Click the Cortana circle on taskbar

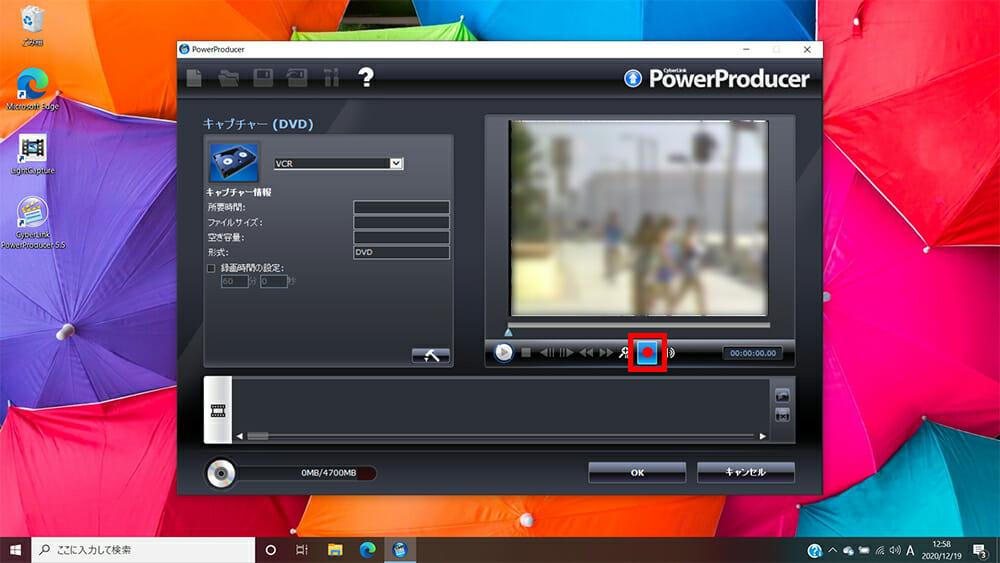pos(270,550)
